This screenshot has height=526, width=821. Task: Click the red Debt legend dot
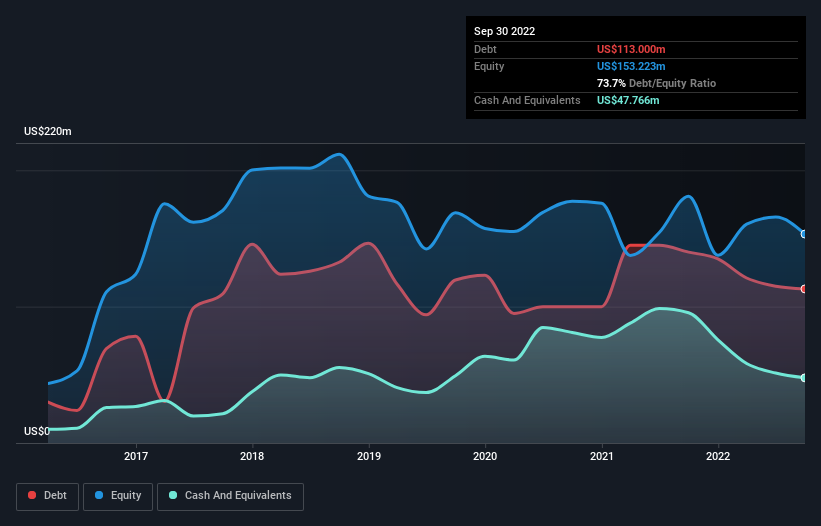pos(32,495)
